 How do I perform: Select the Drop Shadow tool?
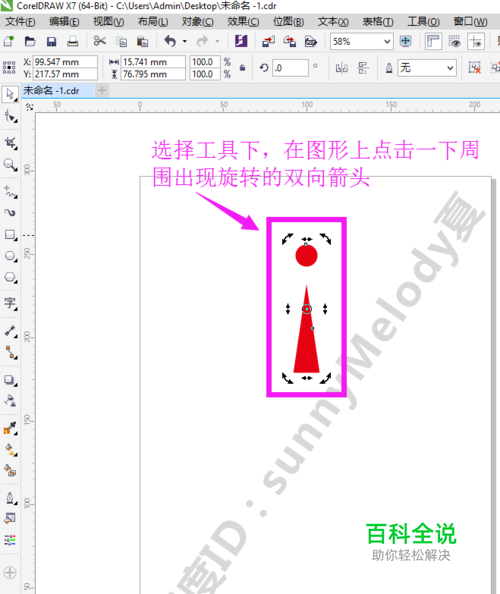10,380
